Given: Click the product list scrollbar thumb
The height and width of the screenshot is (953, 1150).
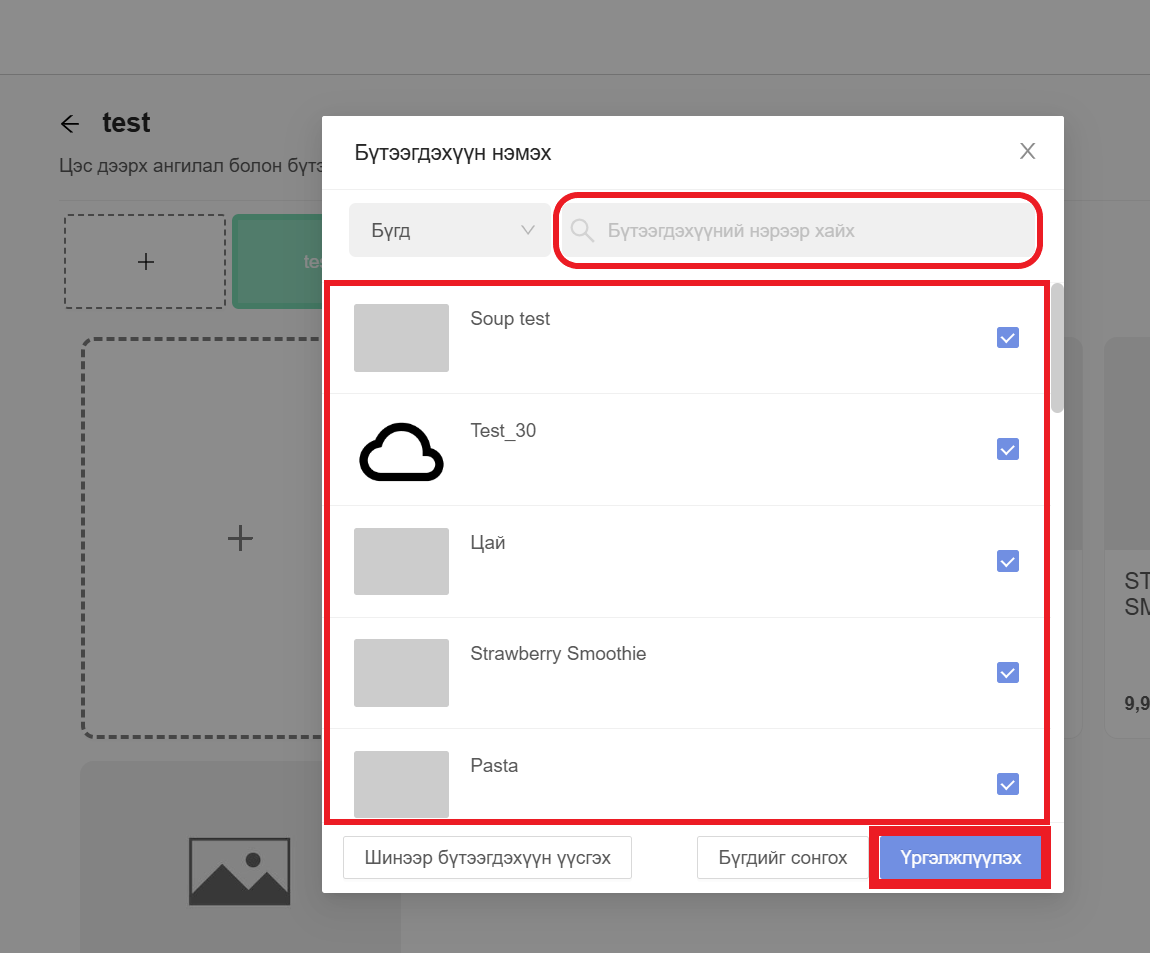Looking at the screenshot, I should click(1057, 350).
